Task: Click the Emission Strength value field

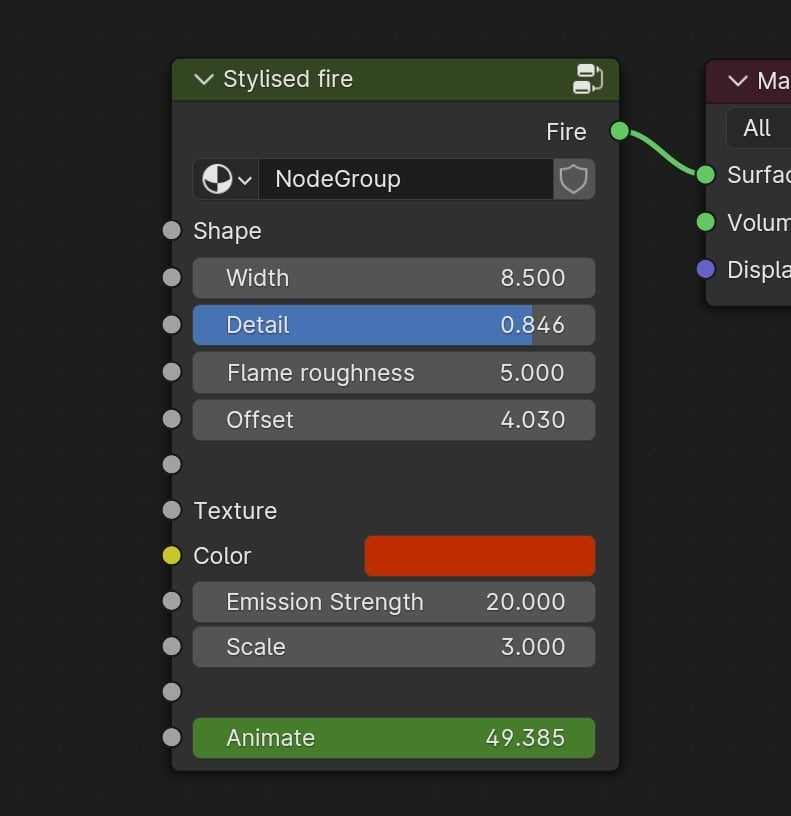Action: coord(393,602)
